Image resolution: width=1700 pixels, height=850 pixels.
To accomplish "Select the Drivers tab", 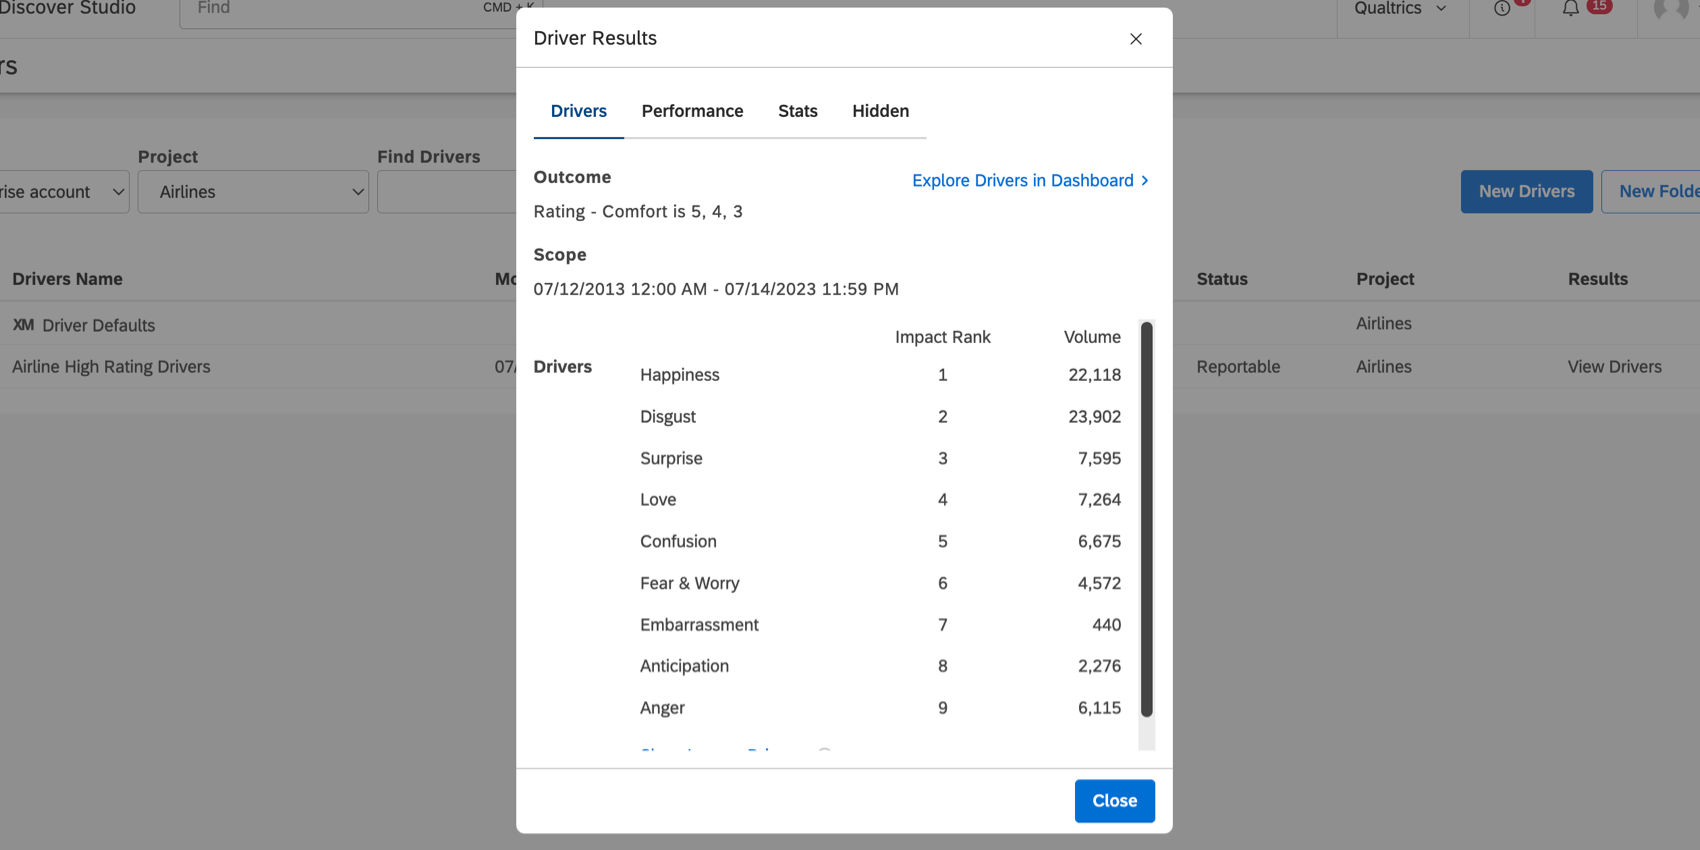I will 579,111.
